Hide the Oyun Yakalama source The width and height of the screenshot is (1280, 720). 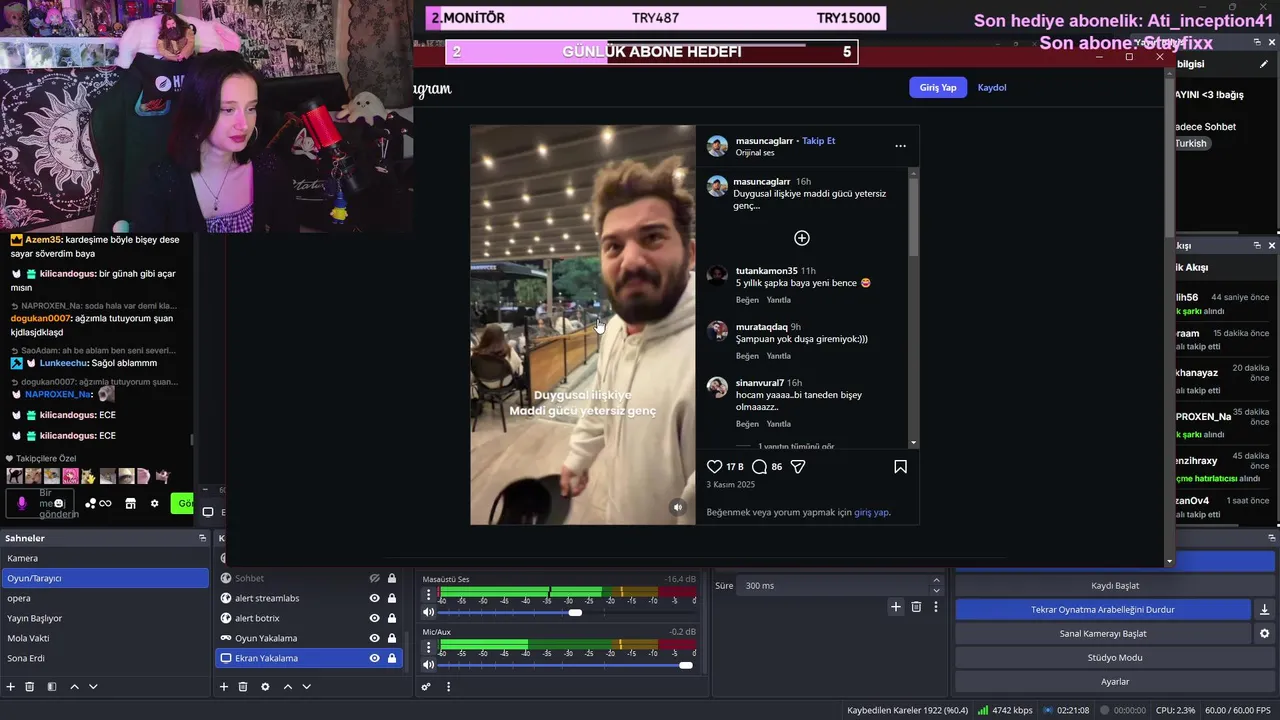pos(374,638)
